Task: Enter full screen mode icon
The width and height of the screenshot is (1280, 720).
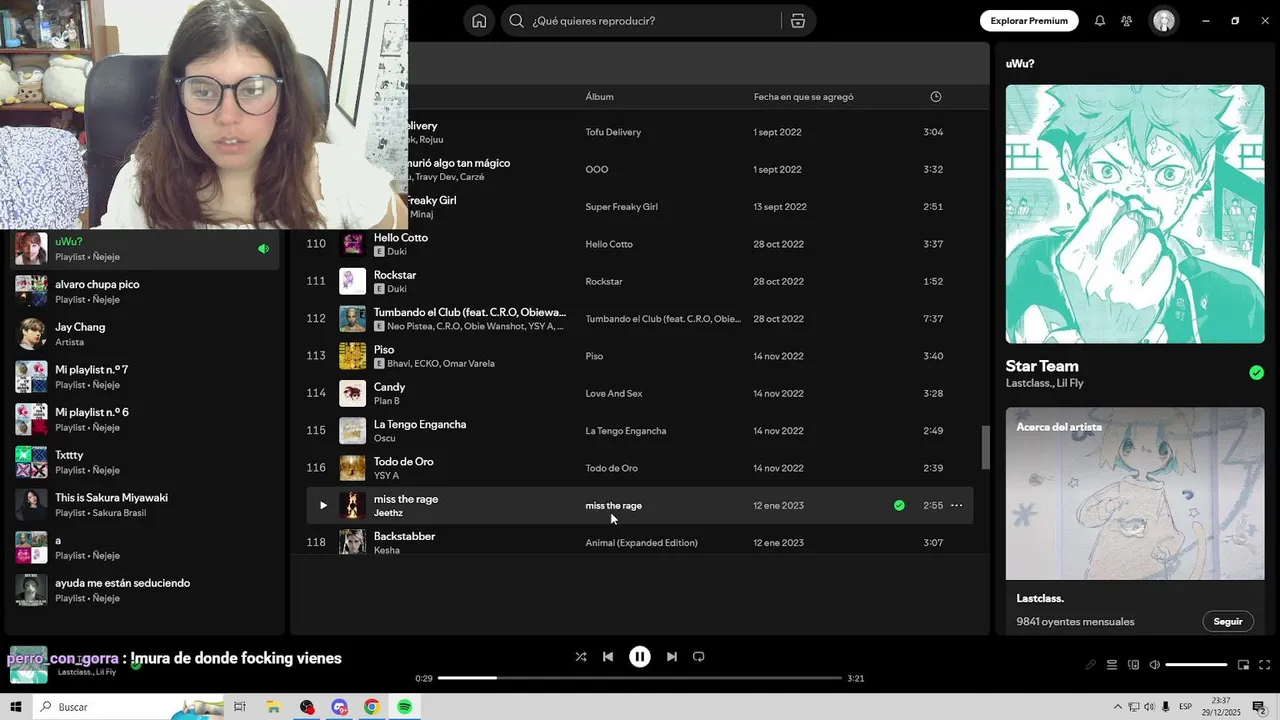Action: [x=1264, y=665]
